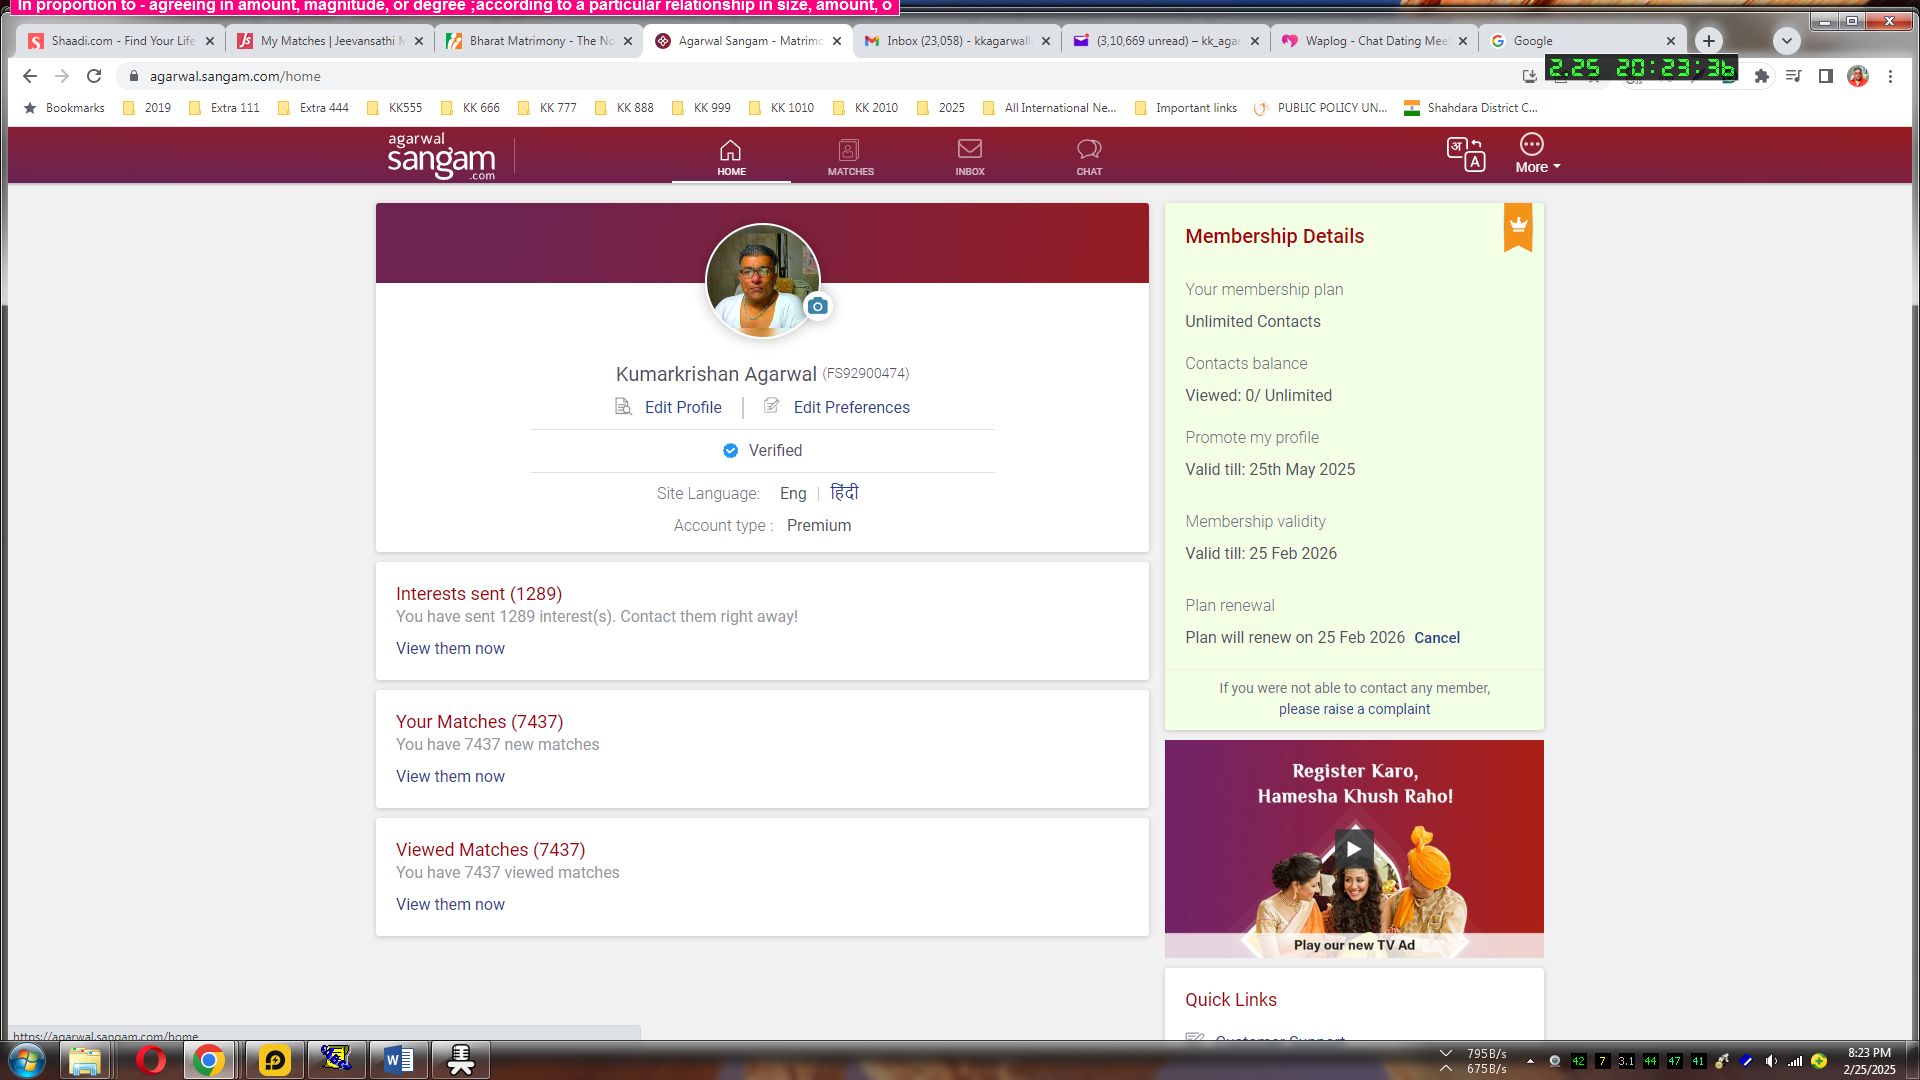Click the Chrome extensions puzzle icon
The width and height of the screenshot is (1920, 1080).
(1761, 76)
